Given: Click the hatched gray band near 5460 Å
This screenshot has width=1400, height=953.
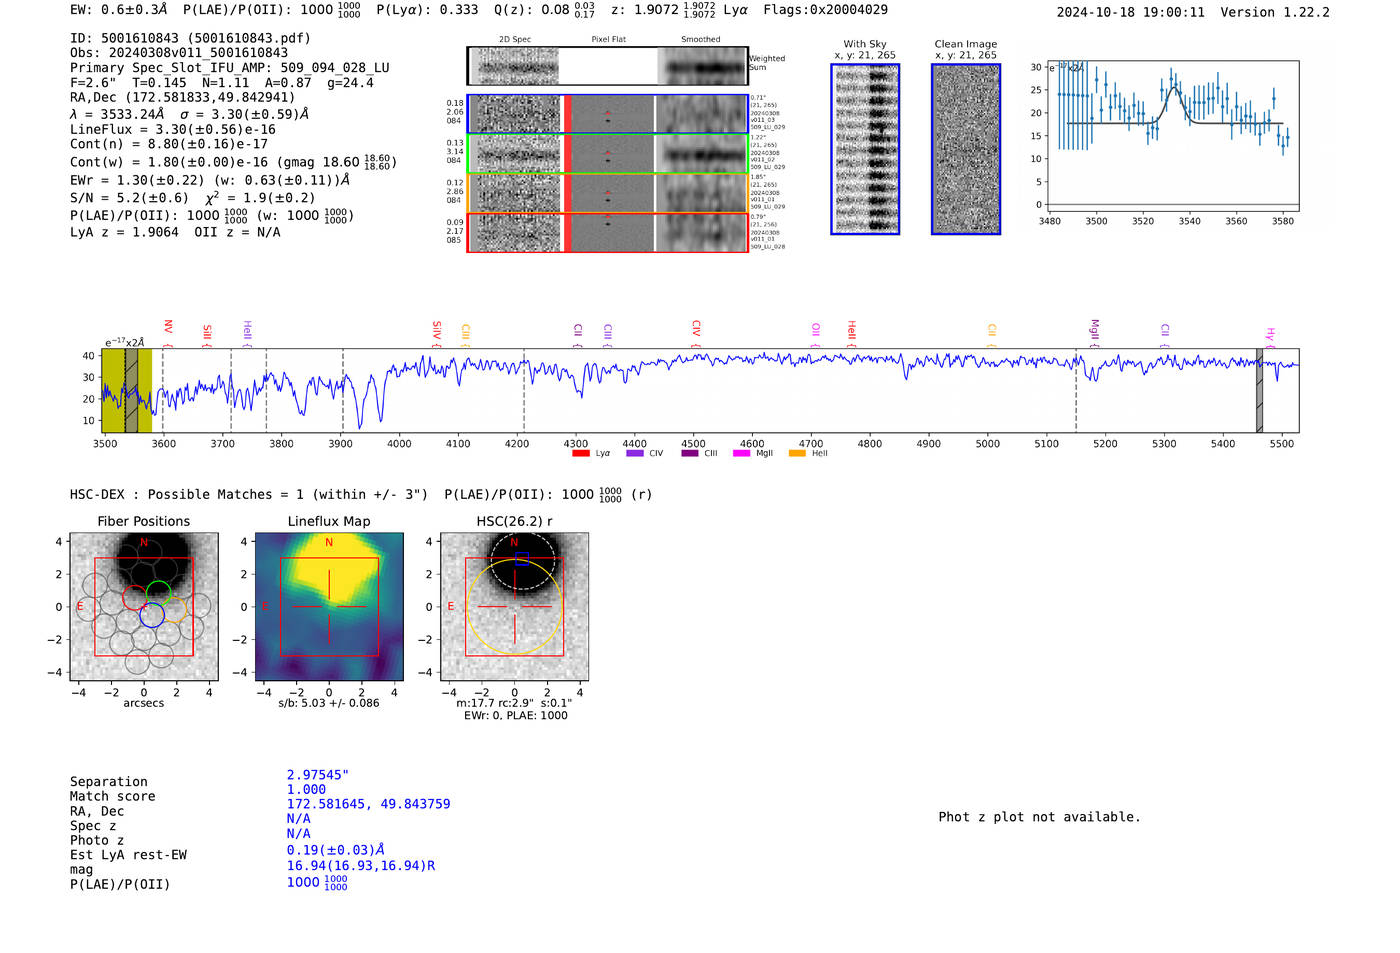Looking at the screenshot, I should pos(1260,391).
